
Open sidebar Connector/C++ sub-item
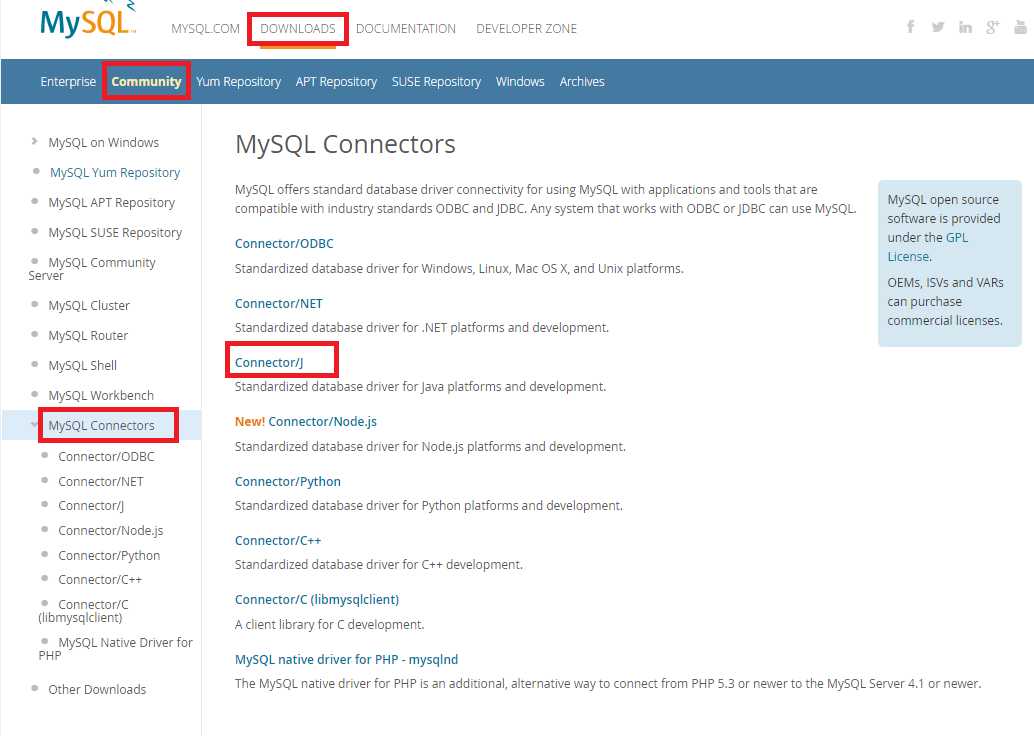[x=100, y=580]
